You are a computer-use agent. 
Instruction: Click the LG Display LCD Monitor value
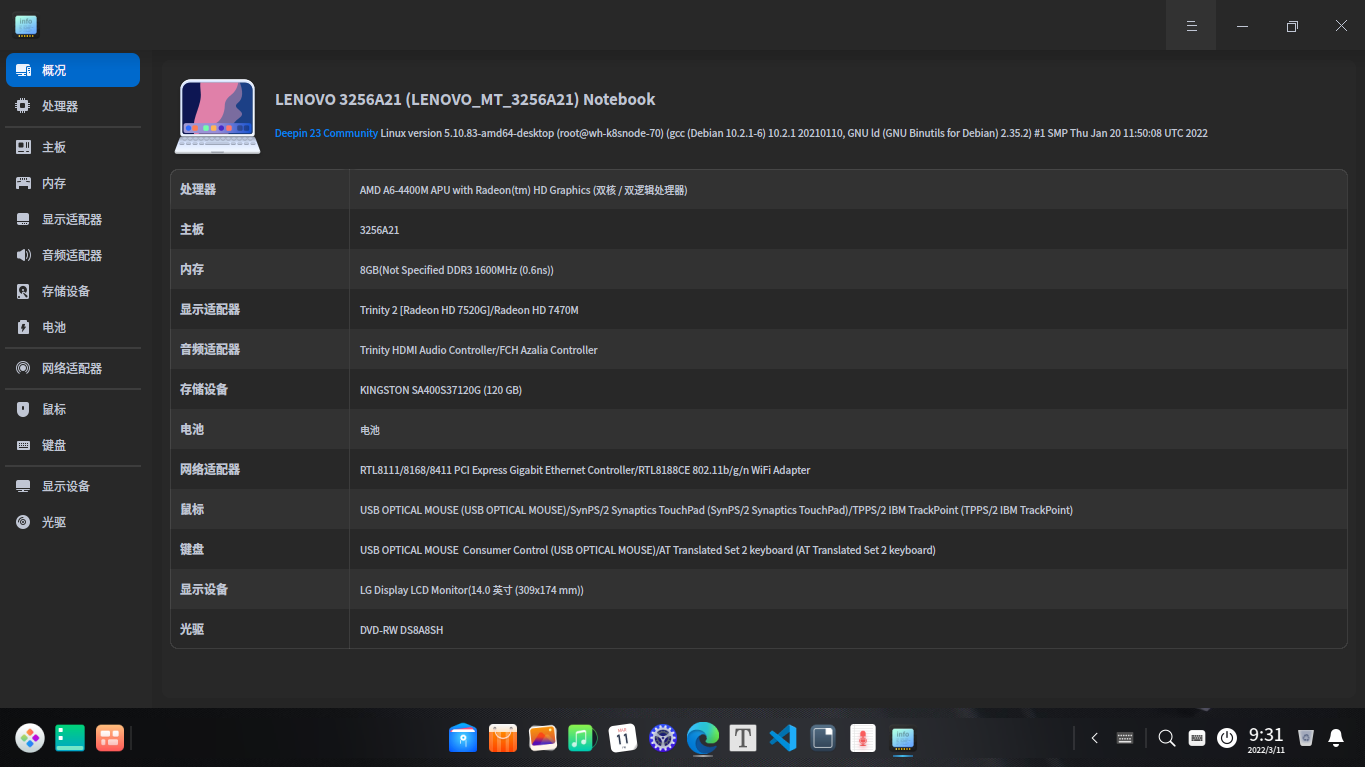click(472, 590)
